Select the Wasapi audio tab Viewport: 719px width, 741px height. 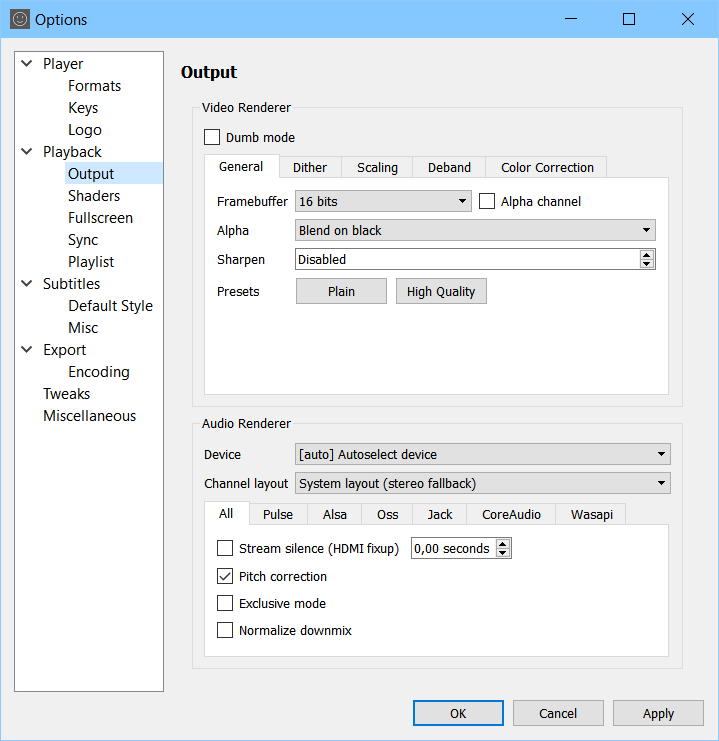pyautogui.click(x=591, y=514)
